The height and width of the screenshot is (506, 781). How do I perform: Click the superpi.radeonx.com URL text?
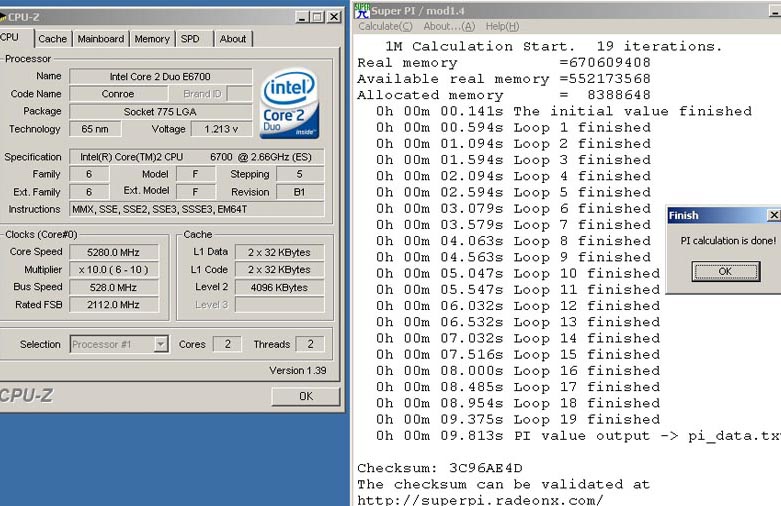480,500
